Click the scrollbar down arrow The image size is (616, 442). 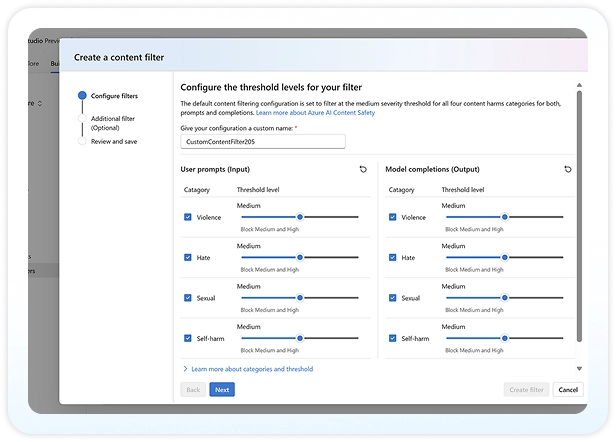(x=579, y=369)
